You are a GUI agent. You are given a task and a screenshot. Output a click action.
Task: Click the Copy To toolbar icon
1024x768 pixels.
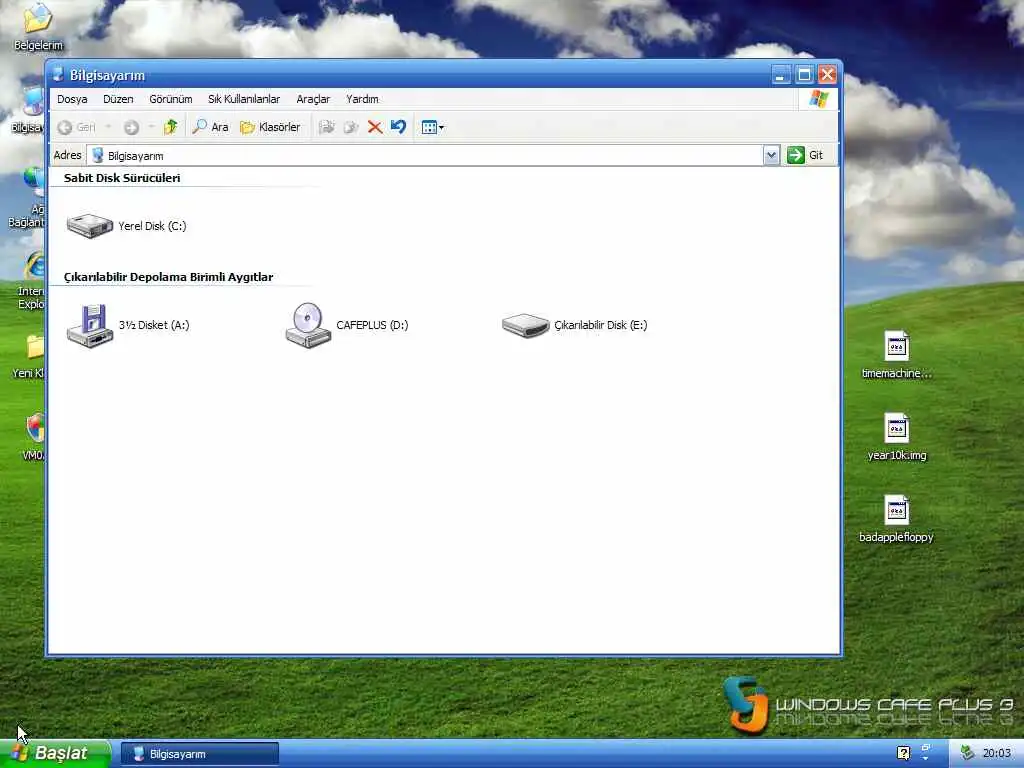(x=351, y=127)
